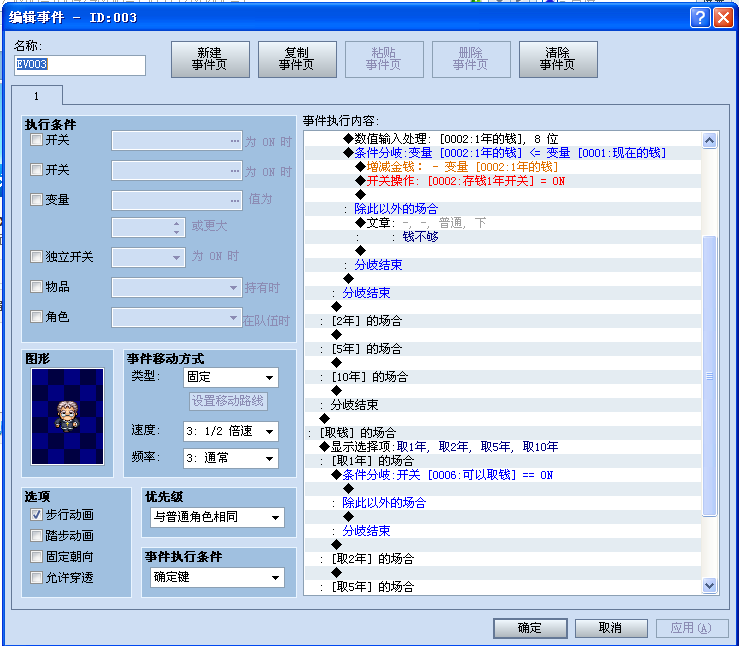Select the [取钱] 的场合 line
Screen dimensions: 739x646
[502, 433]
